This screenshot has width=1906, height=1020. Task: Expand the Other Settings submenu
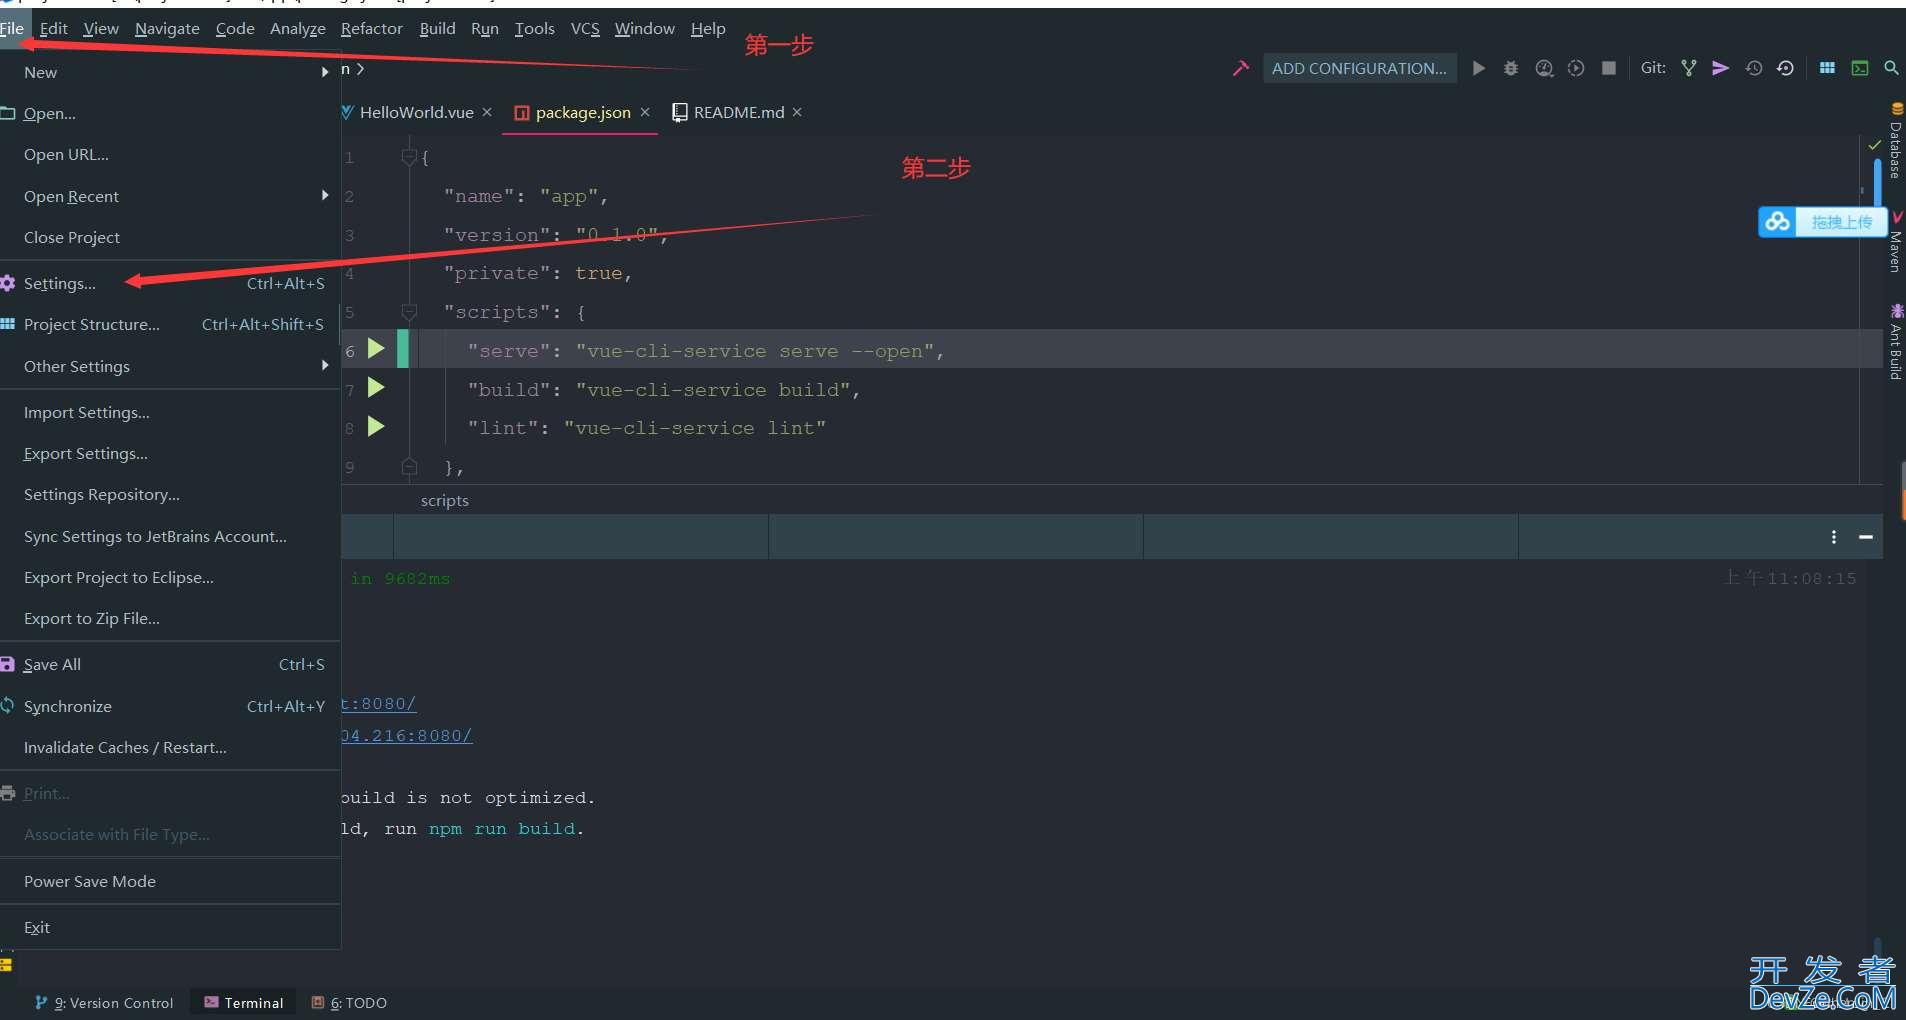pos(170,366)
